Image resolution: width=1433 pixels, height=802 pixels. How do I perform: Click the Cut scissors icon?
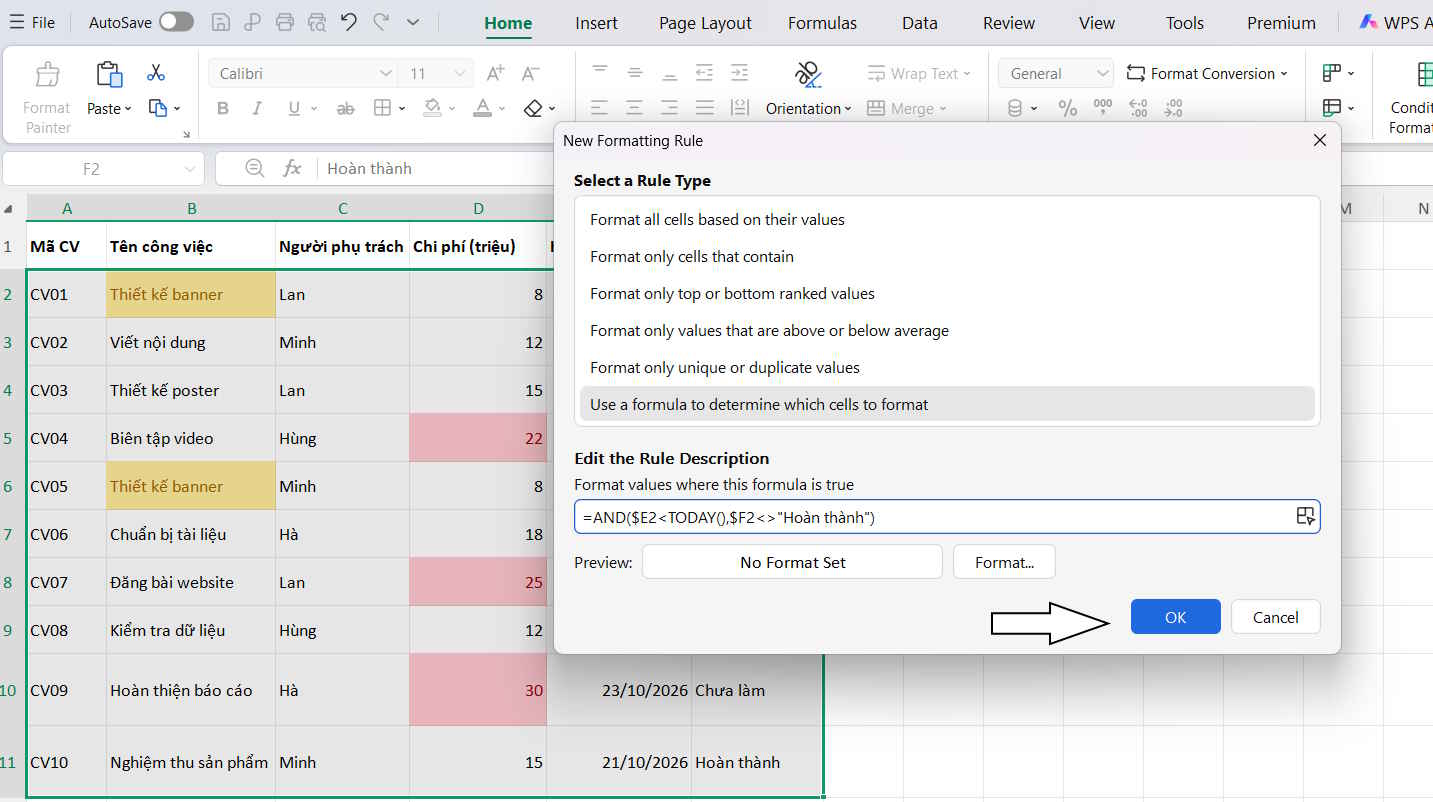[155, 73]
